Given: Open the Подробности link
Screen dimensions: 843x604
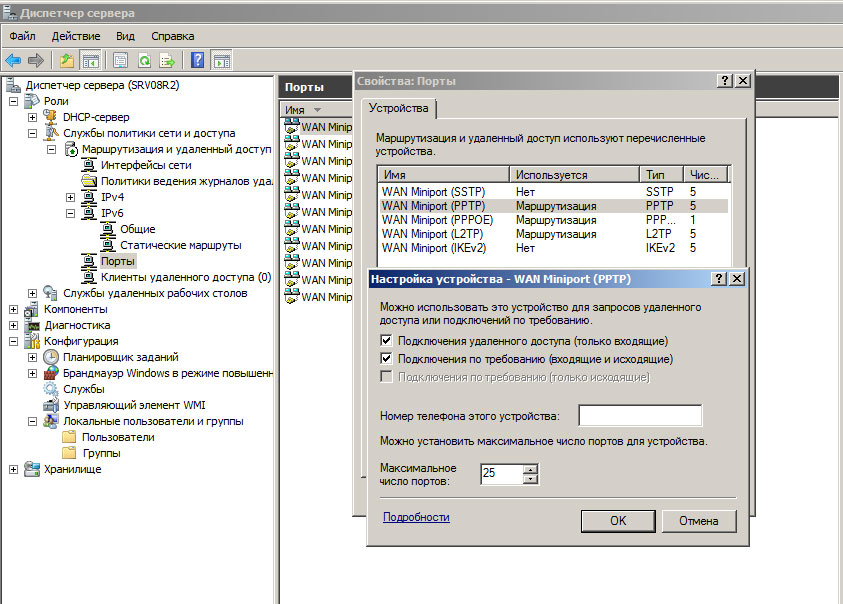Looking at the screenshot, I should point(416,517).
